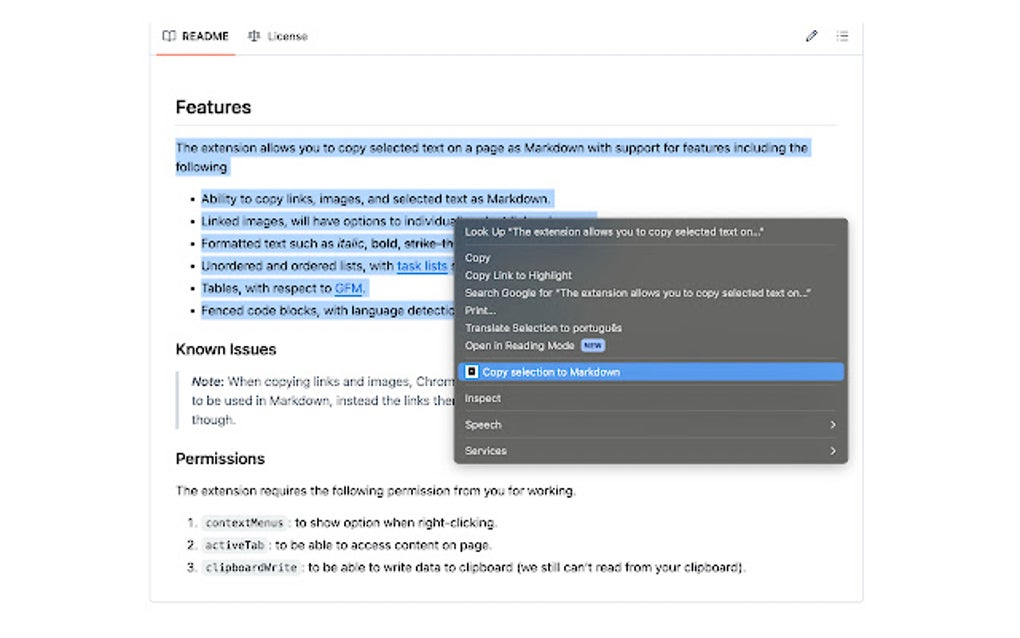
Task: Select Translate Selection to português
Action: 543,328
